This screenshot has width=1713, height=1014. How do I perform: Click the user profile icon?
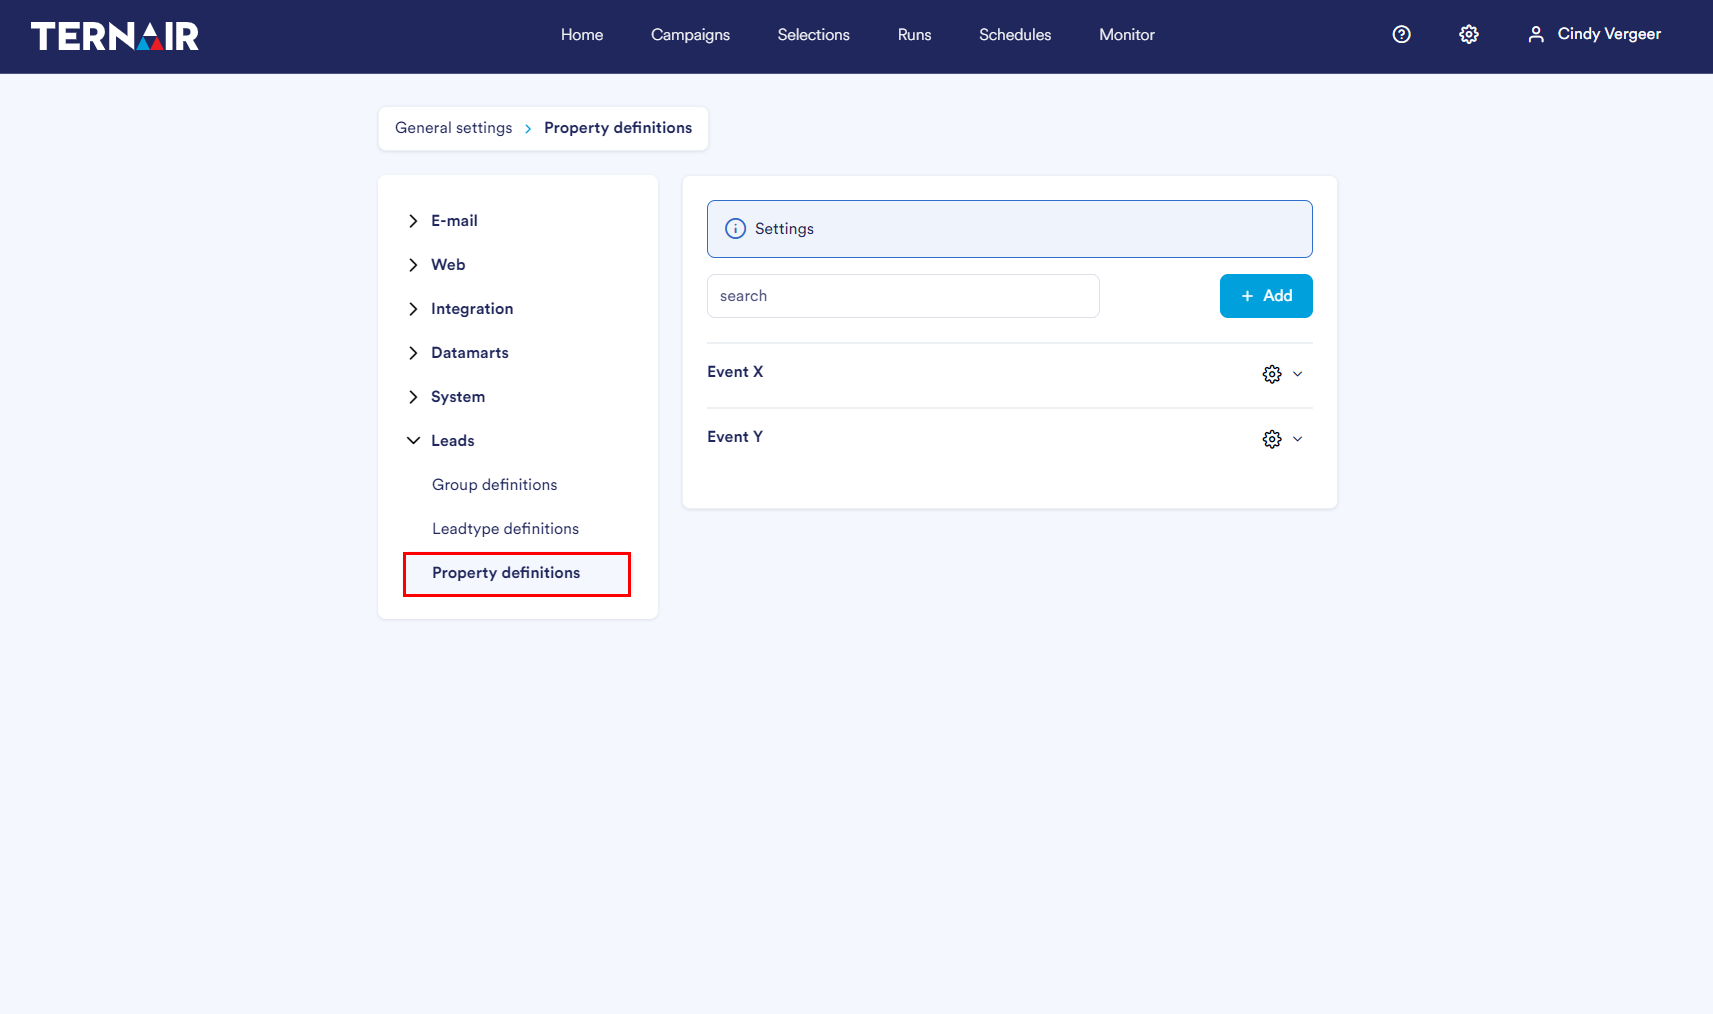[x=1536, y=35]
